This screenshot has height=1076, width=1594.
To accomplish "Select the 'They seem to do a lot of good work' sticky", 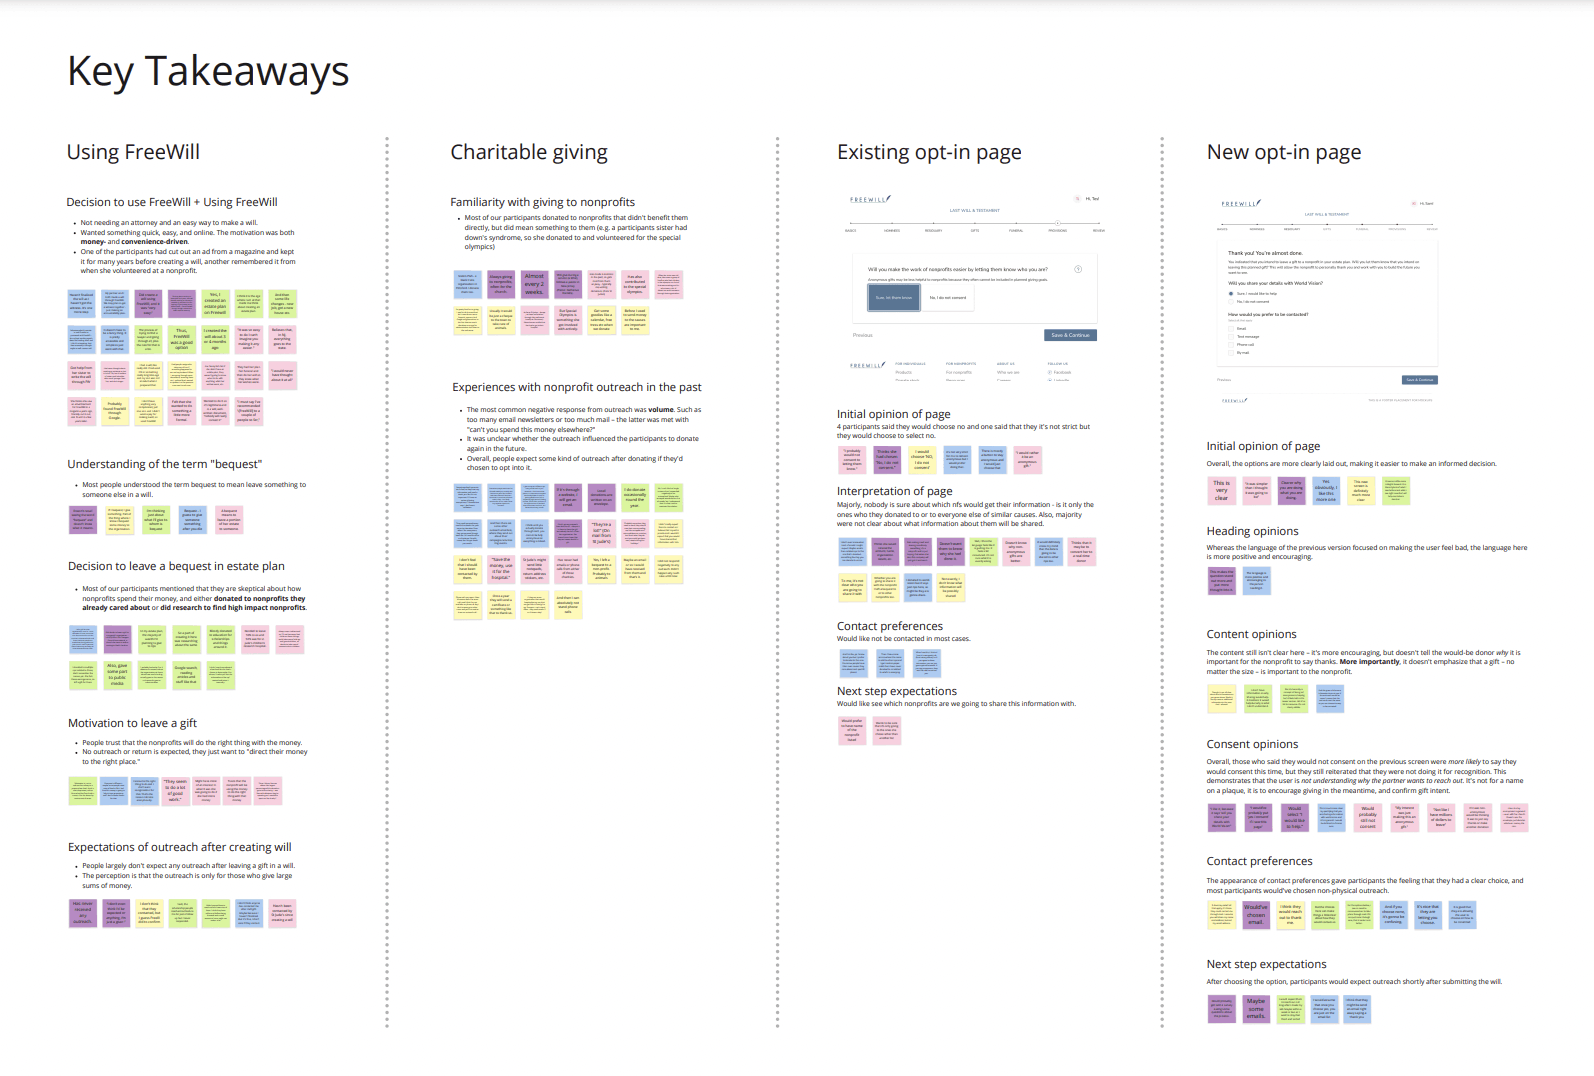I will (x=175, y=790).
